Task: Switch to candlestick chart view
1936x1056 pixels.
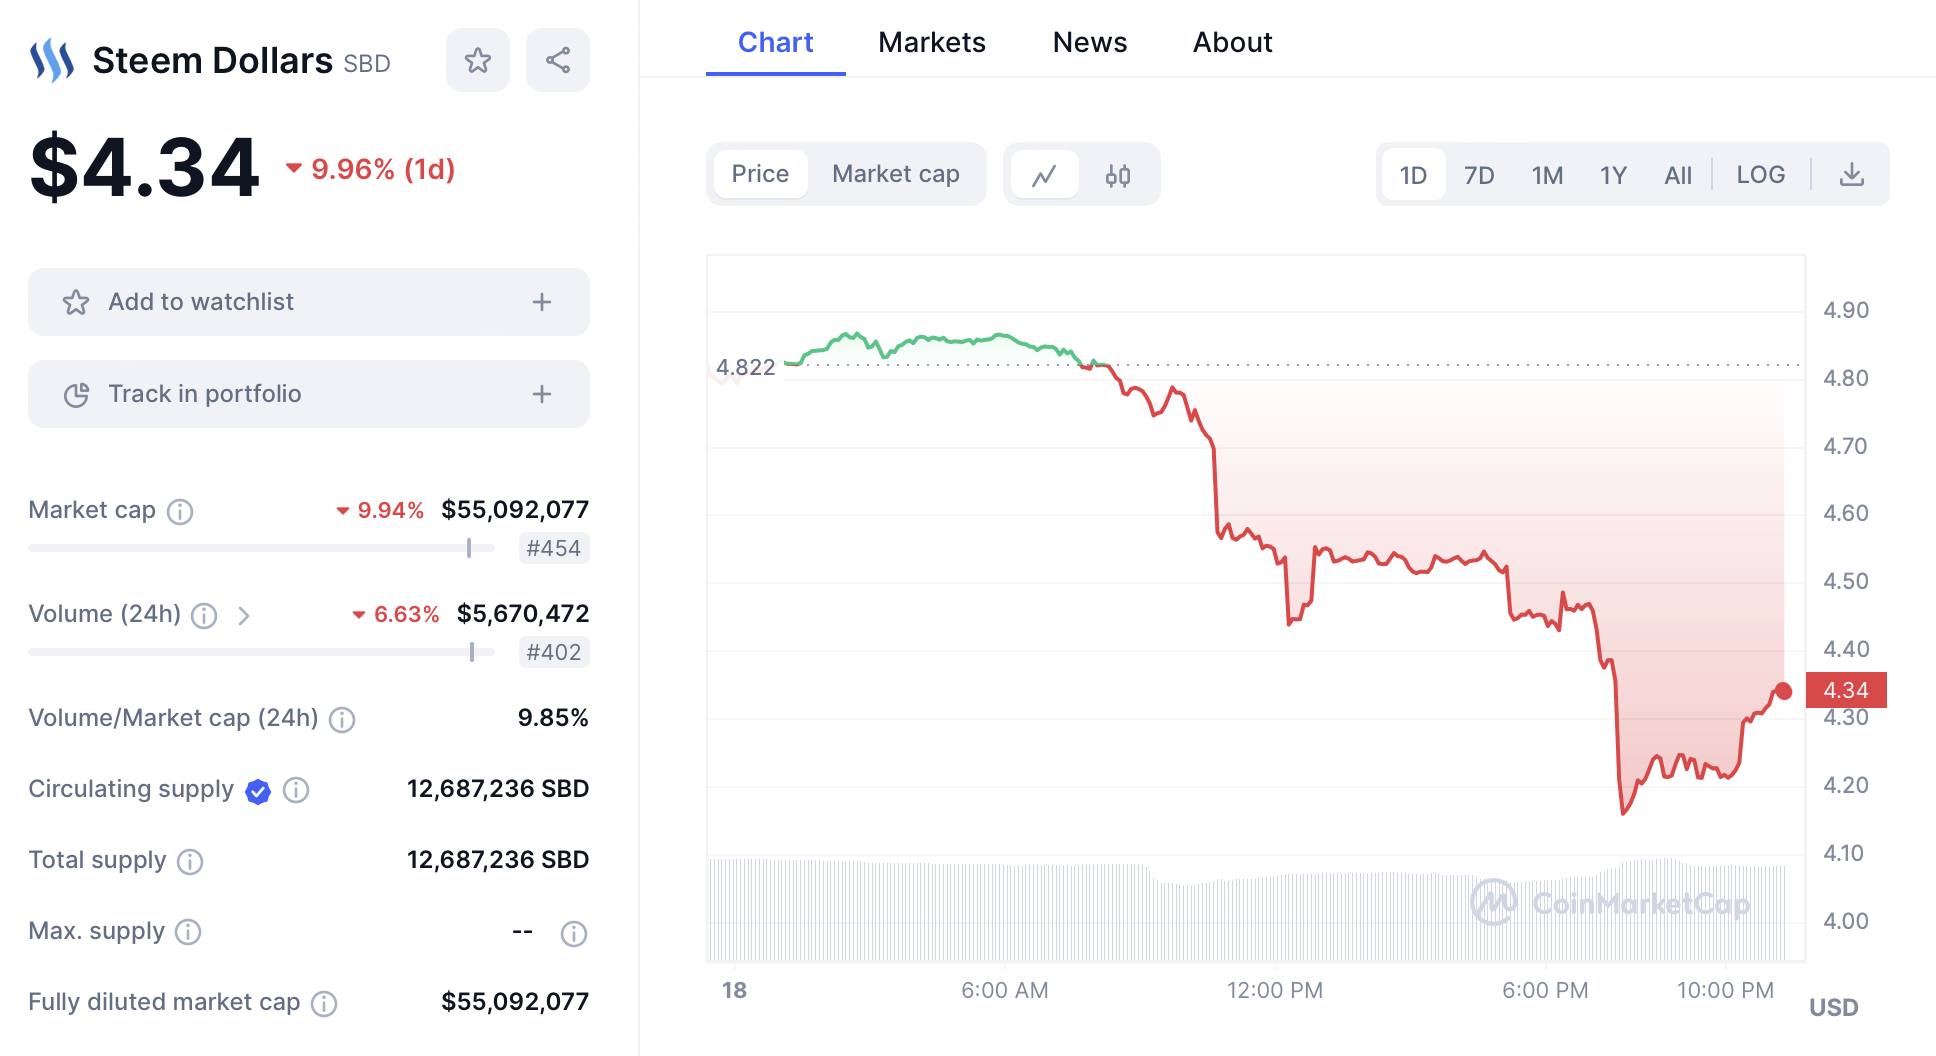Action: click(1118, 176)
